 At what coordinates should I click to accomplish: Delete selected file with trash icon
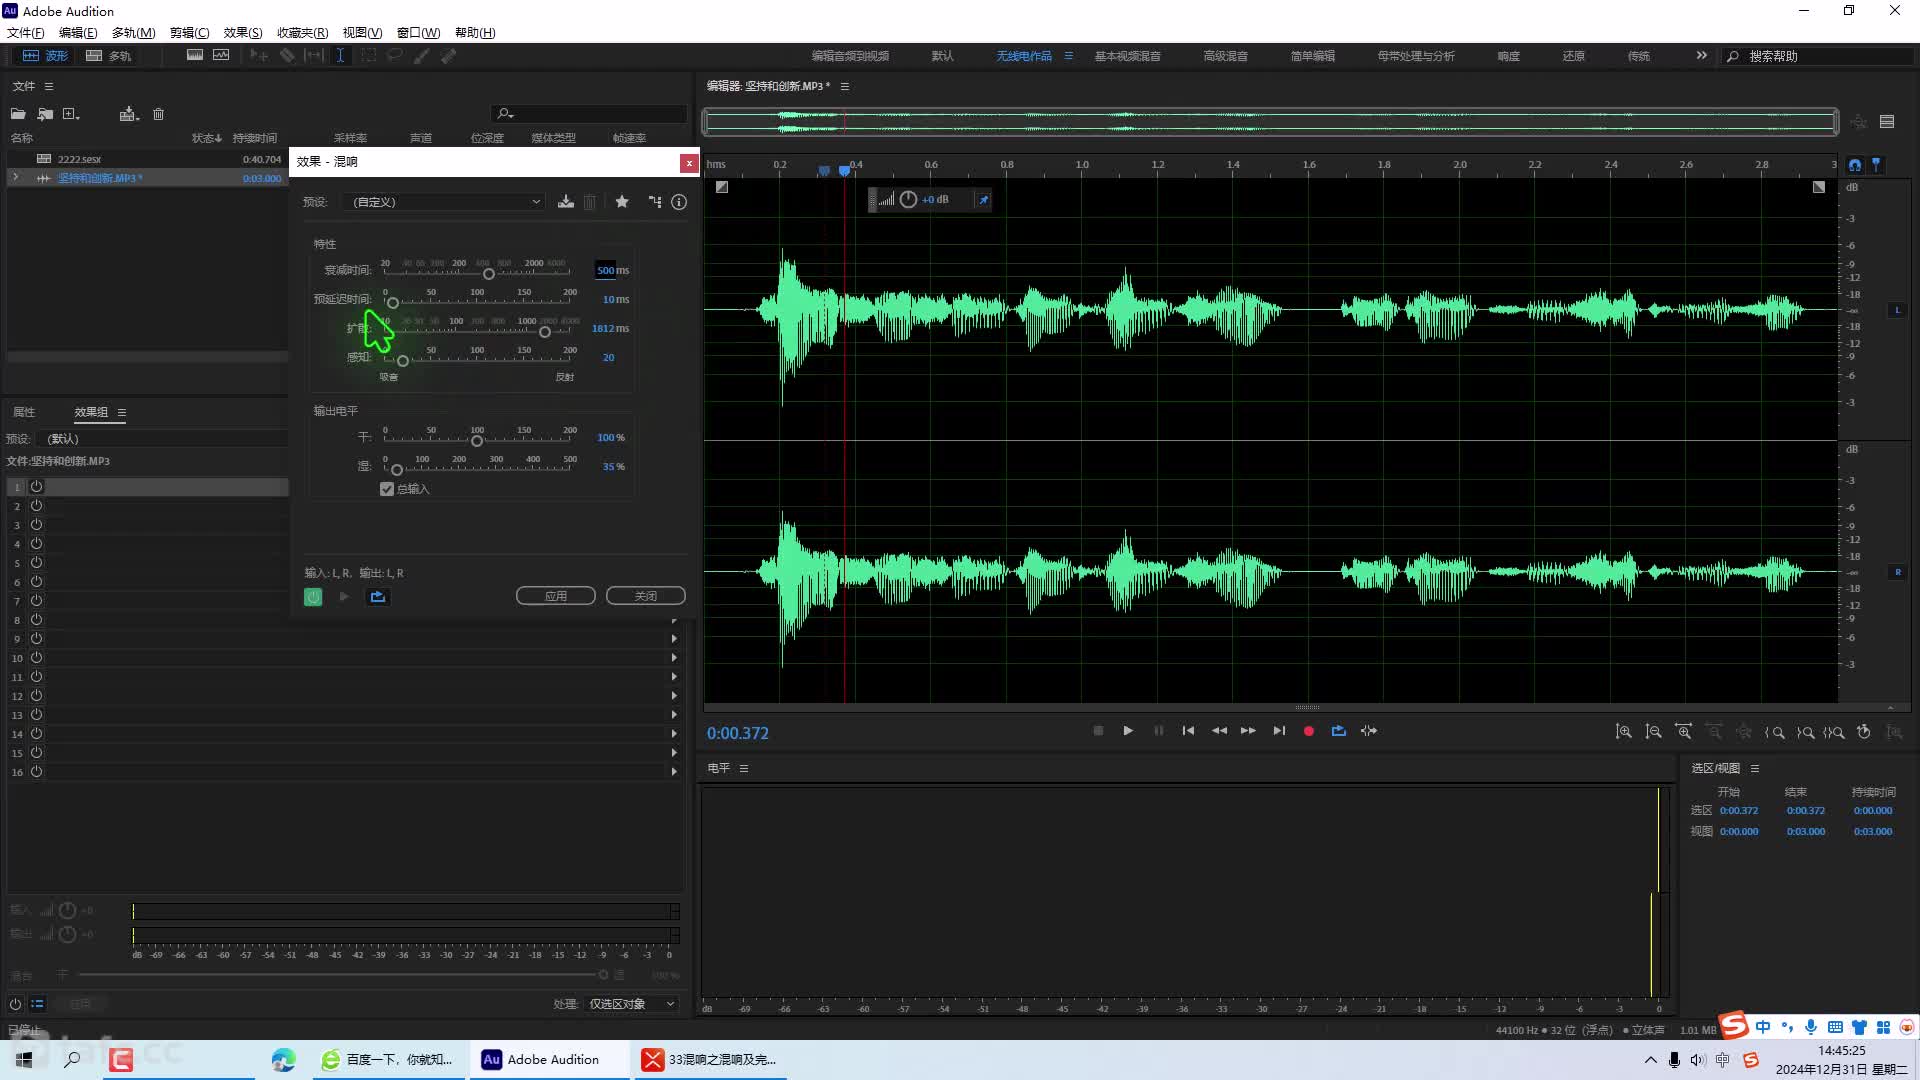(x=158, y=114)
